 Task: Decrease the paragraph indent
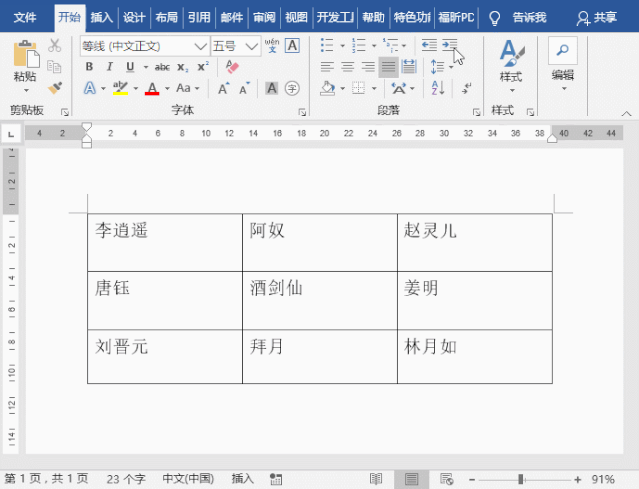[429, 46]
